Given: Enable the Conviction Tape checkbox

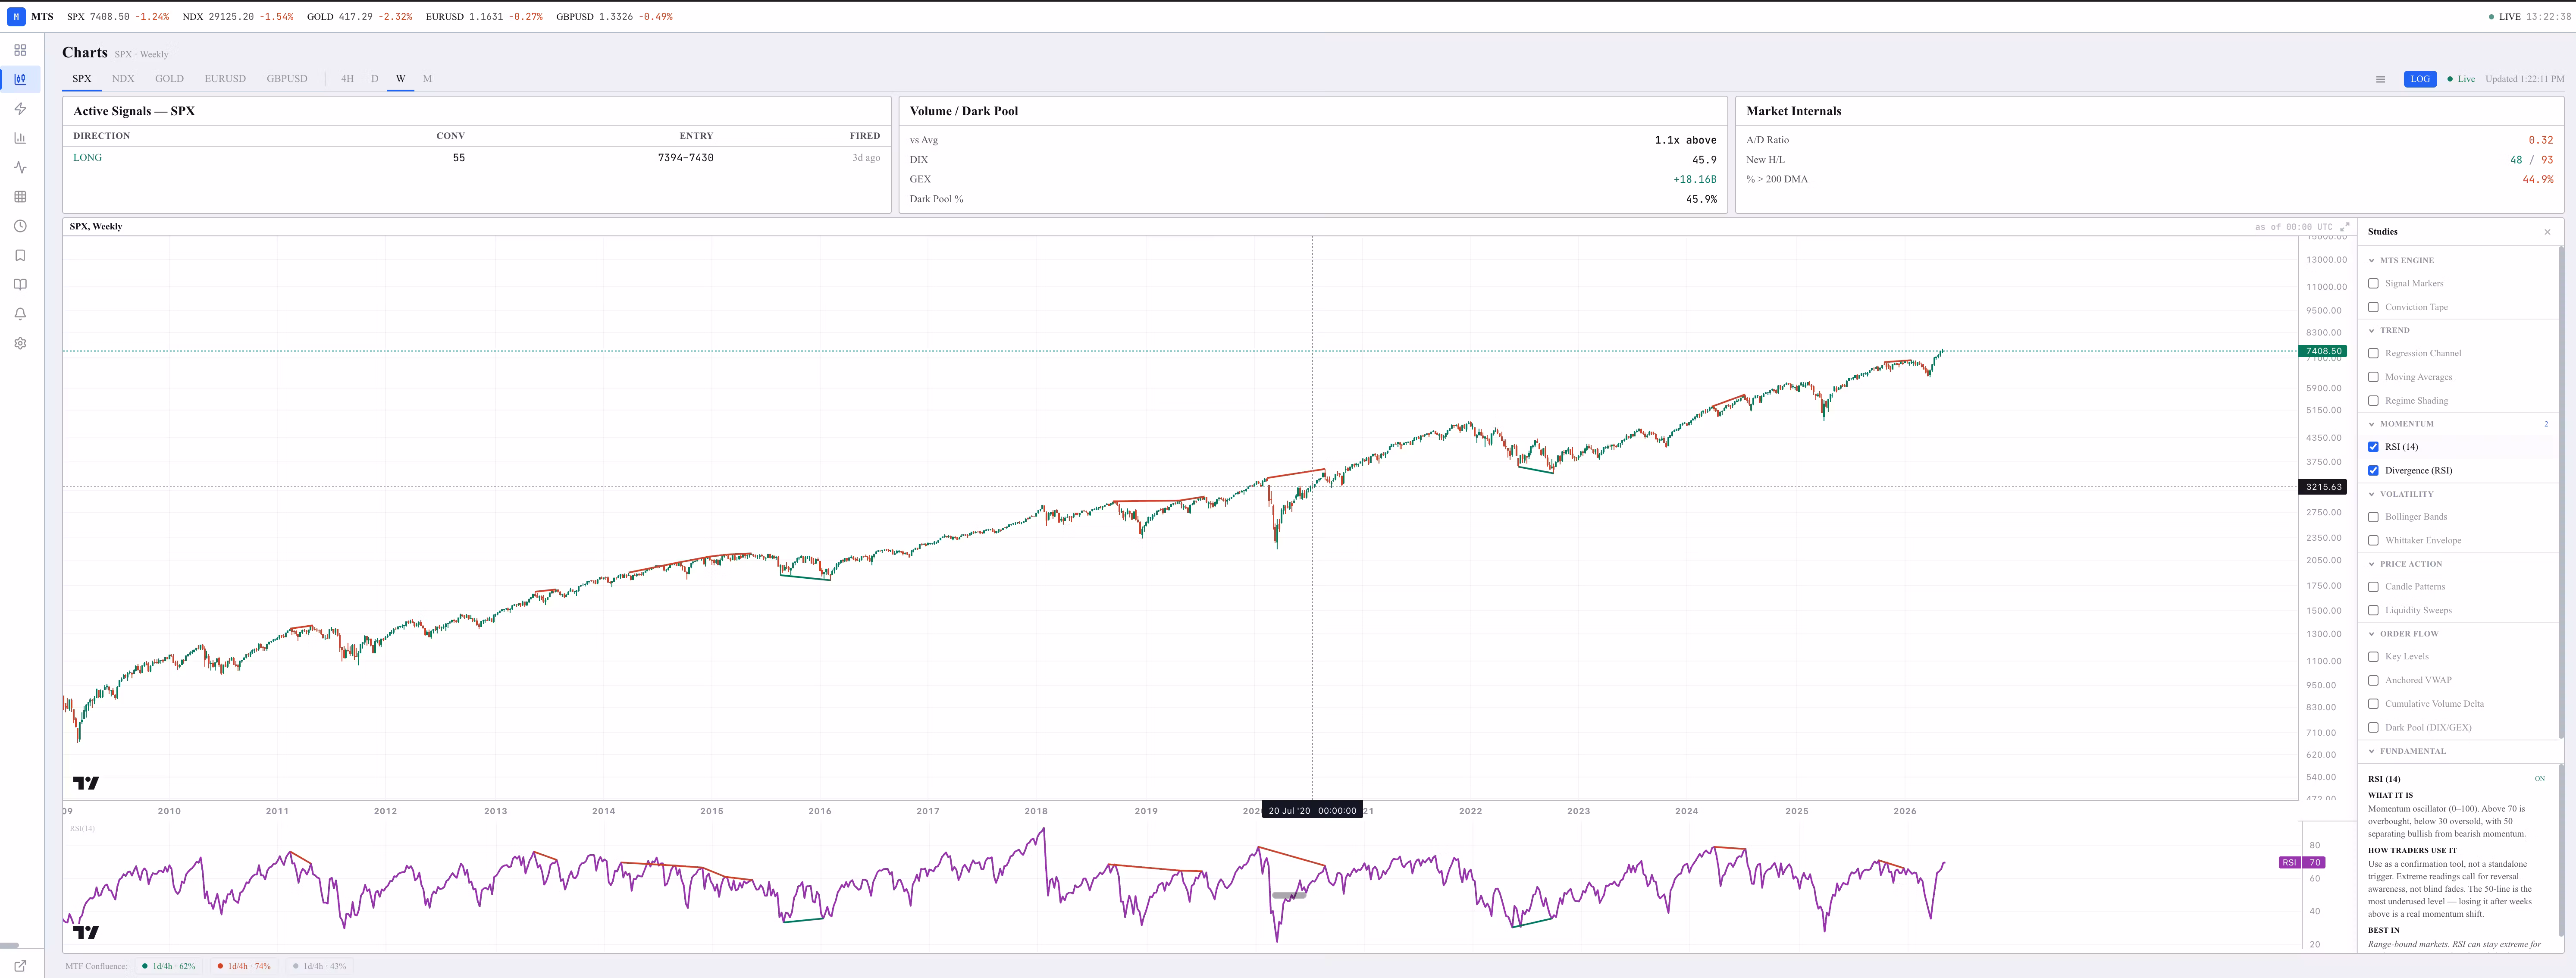Looking at the screenshot, I should (x=2373, y=307).
